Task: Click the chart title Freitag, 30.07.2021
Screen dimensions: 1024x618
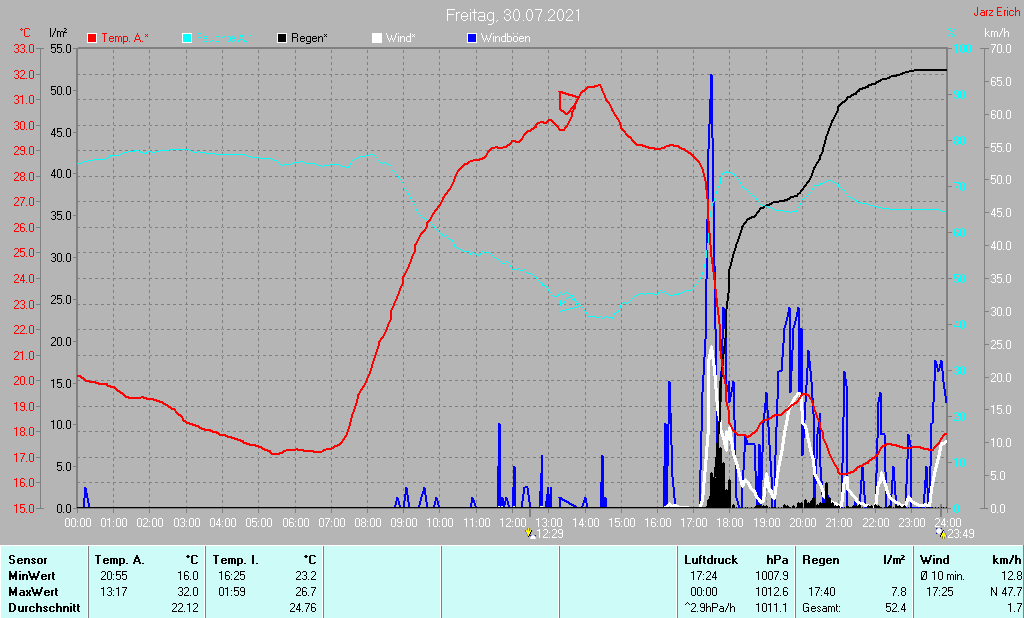Action: [x=512, y=16]
